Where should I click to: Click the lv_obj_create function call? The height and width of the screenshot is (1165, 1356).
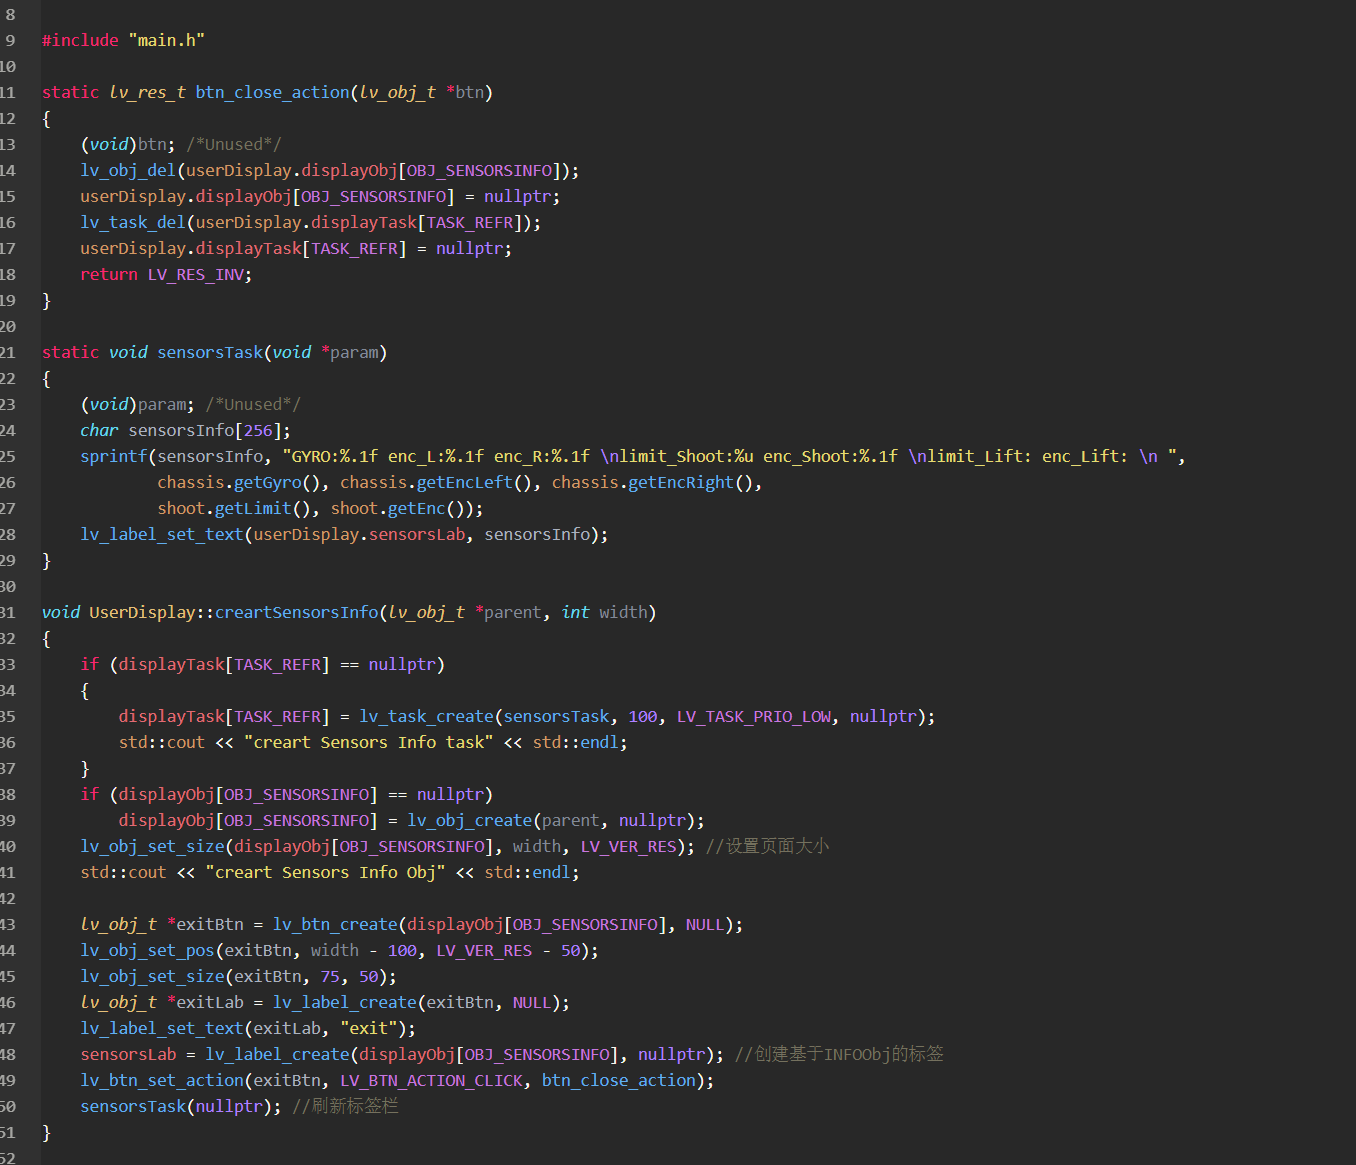(x=470, y=820)
